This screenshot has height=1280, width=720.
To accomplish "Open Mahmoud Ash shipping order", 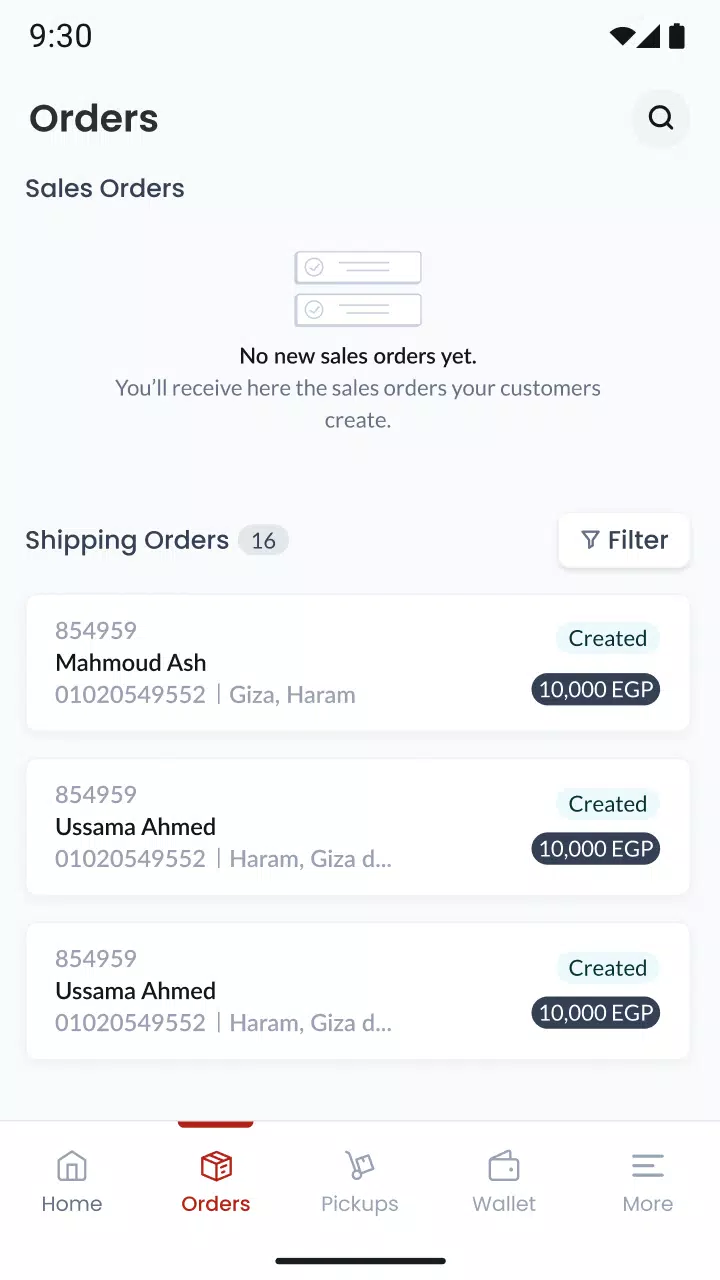I will (358, 663).
